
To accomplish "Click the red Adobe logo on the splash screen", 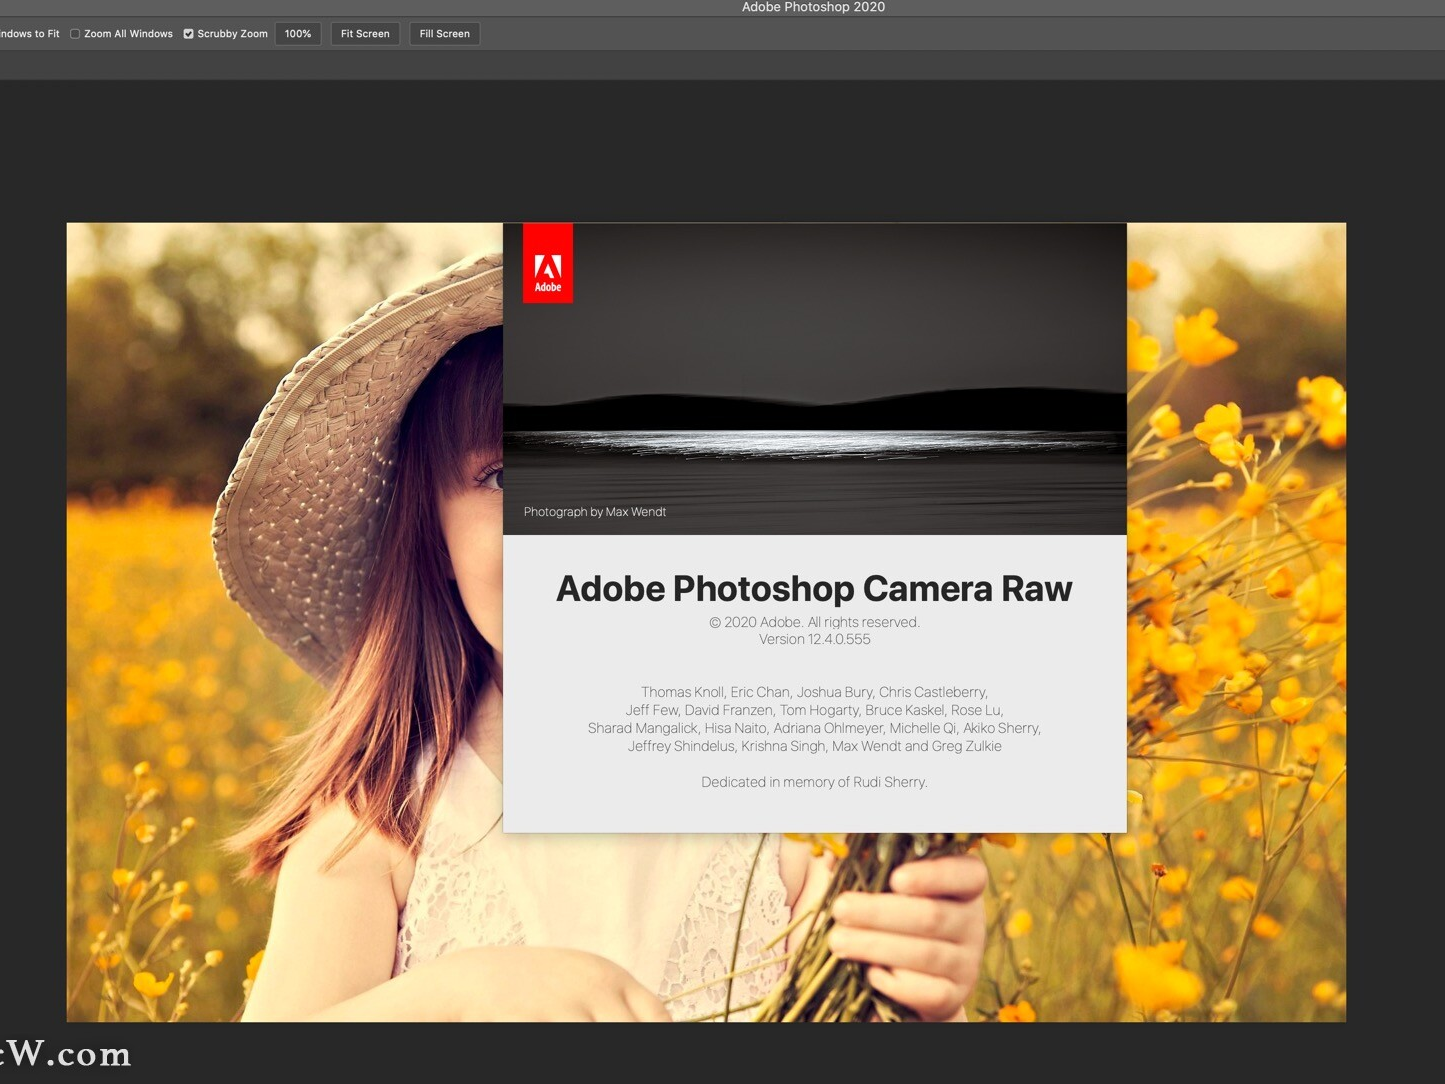I will (547, 262).
